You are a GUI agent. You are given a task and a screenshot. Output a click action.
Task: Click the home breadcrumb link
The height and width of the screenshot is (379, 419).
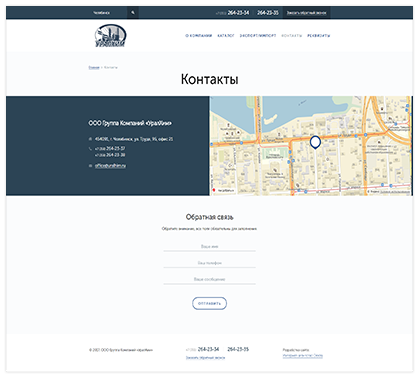click(94, 67)
